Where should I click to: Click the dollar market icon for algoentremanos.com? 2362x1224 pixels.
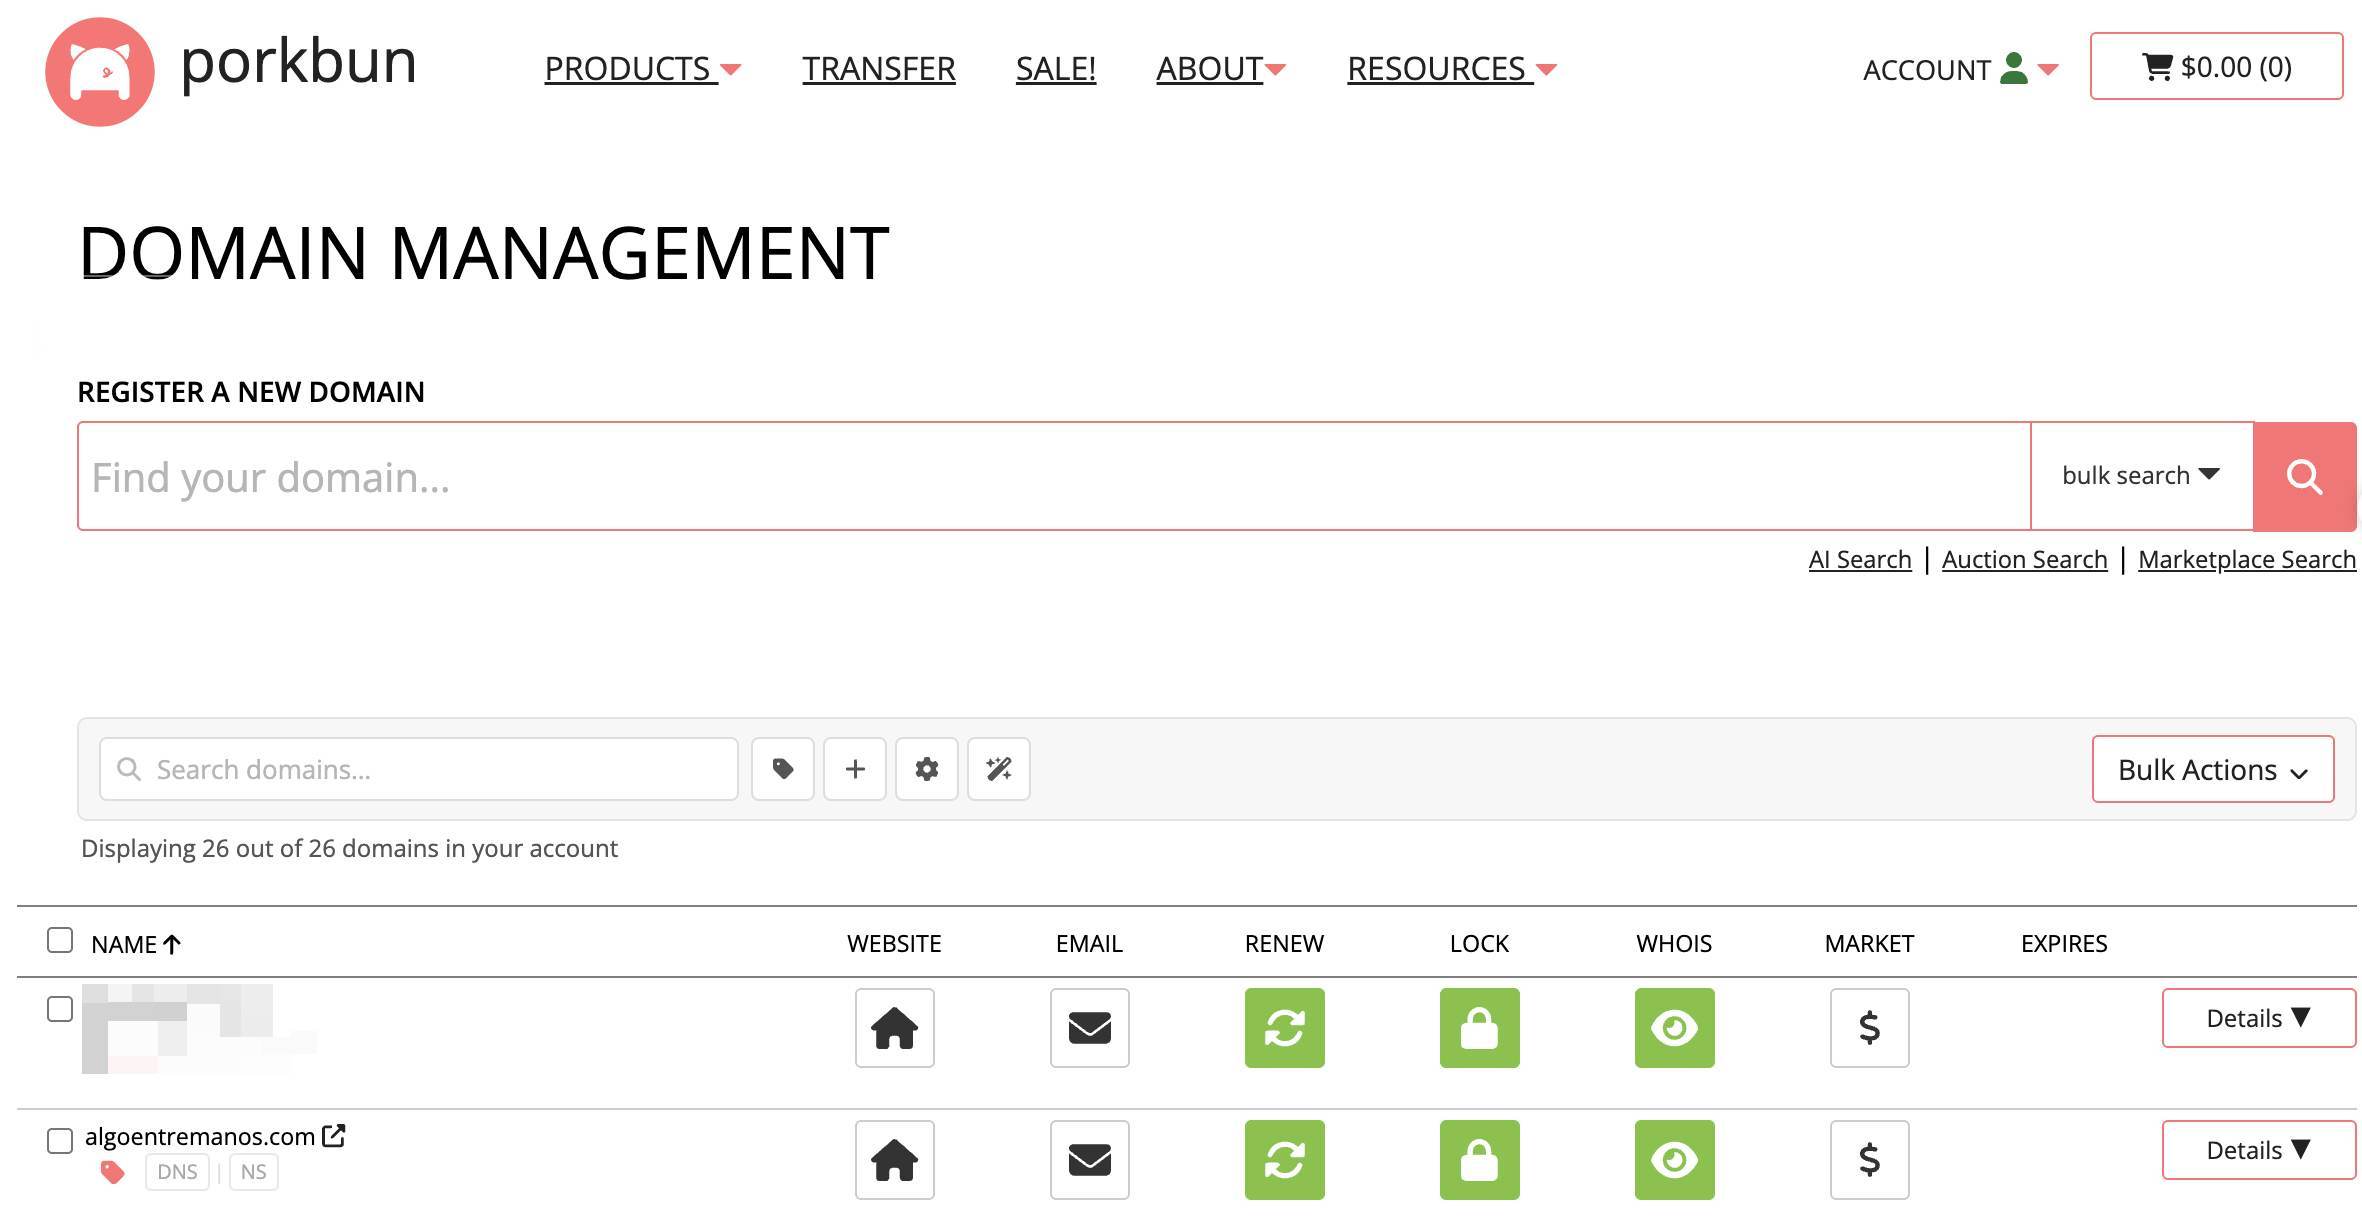point(1868,1160)
